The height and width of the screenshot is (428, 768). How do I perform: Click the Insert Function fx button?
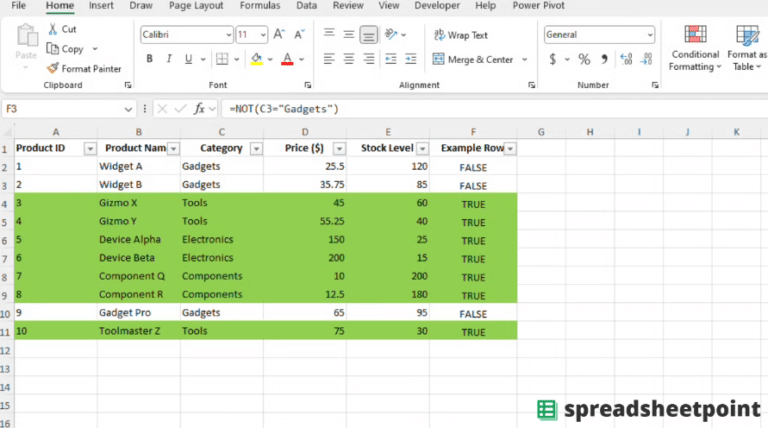pos(199,108)
